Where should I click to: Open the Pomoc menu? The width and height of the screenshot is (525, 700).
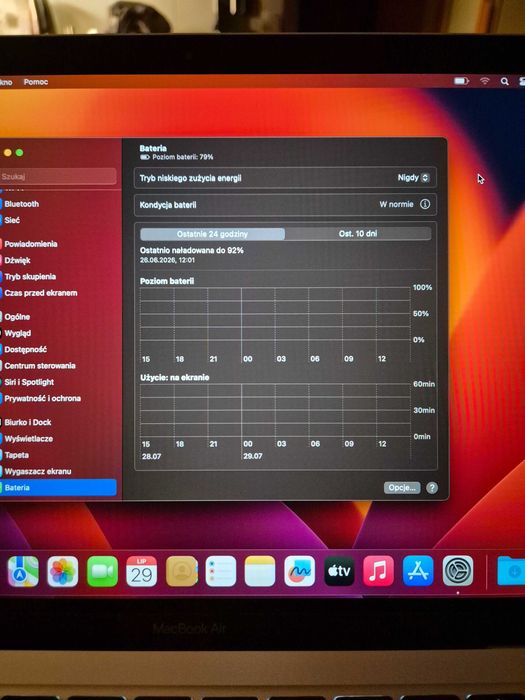[x=36, y=82]
